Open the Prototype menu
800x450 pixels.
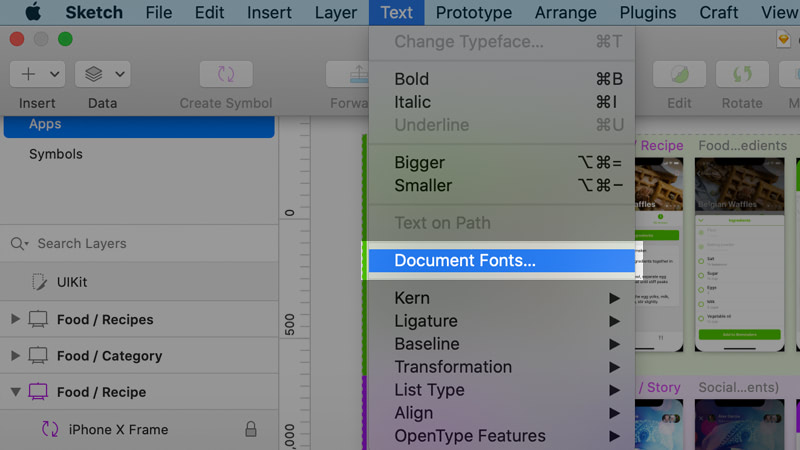coord(473,12)
